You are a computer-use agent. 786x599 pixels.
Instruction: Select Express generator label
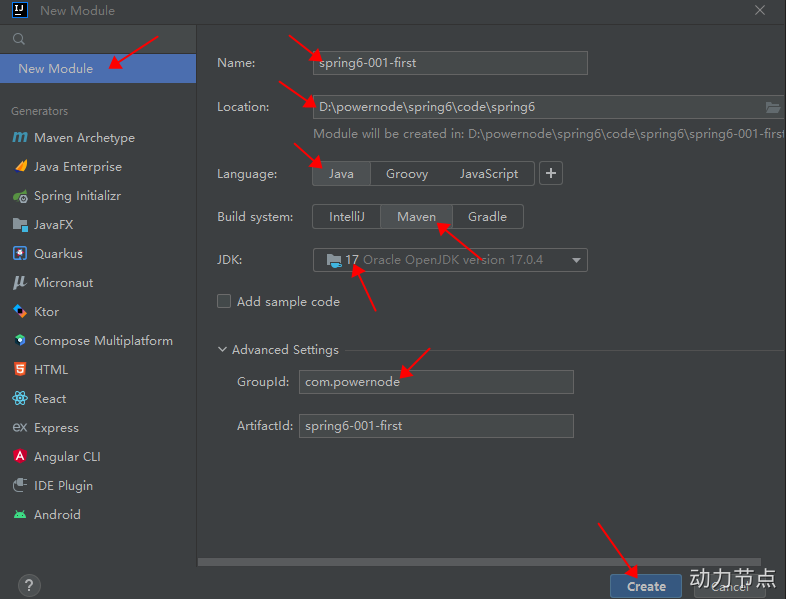point(56,428)
